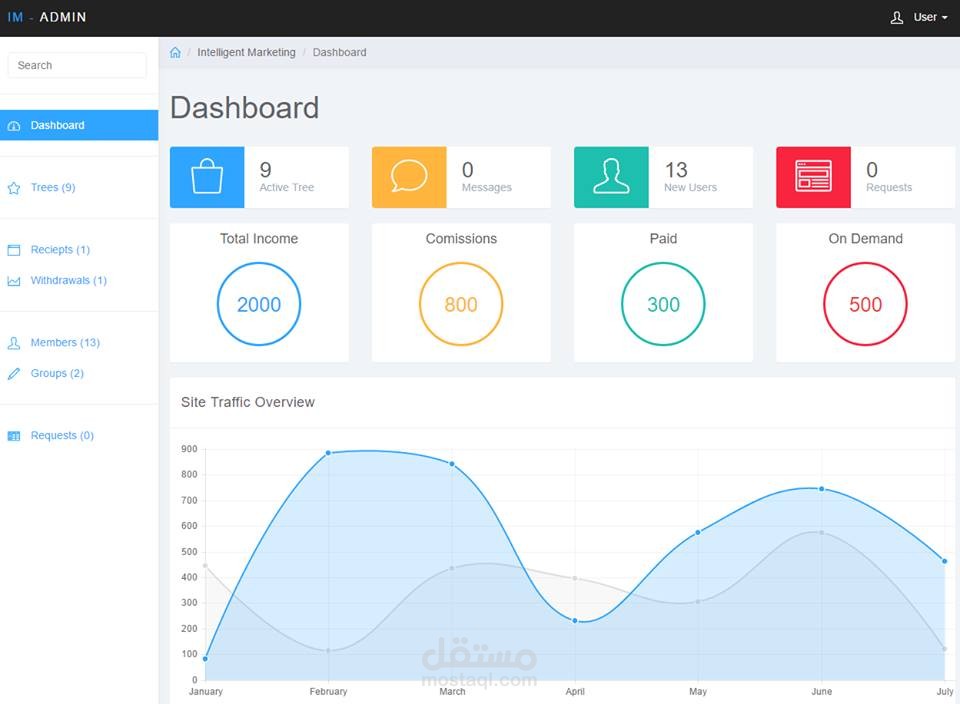The image size is (960, 704).
Task: Open Groups (2) in the sidebar
Action: click(x=57, y=373)
